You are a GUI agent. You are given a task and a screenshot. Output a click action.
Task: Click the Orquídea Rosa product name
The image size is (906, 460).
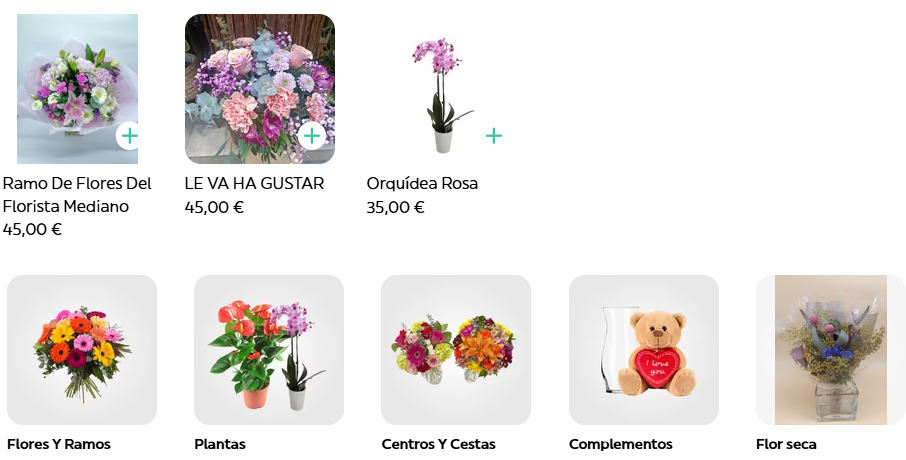[x=422, y=184]
